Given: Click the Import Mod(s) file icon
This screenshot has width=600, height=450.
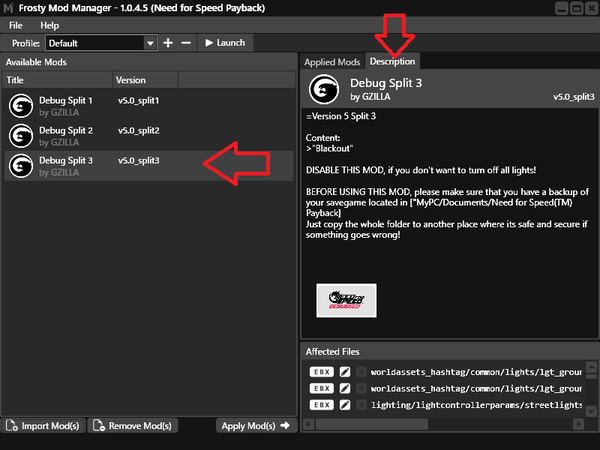Looking at the screenshot, I should tap(12, 426).
